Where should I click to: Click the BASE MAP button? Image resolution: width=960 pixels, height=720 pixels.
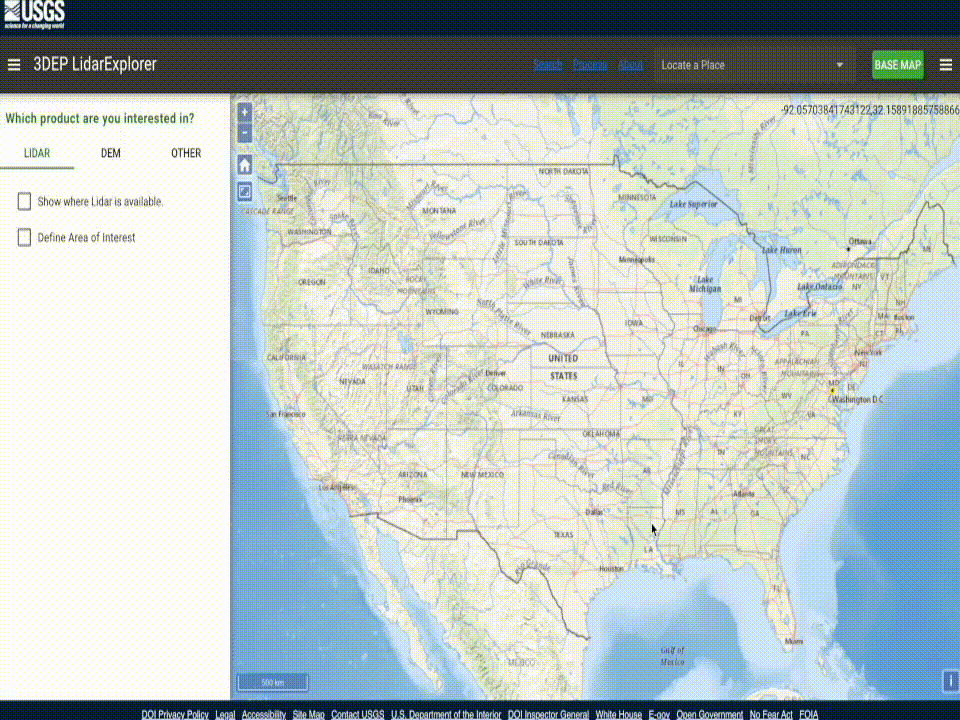(898, 65)
